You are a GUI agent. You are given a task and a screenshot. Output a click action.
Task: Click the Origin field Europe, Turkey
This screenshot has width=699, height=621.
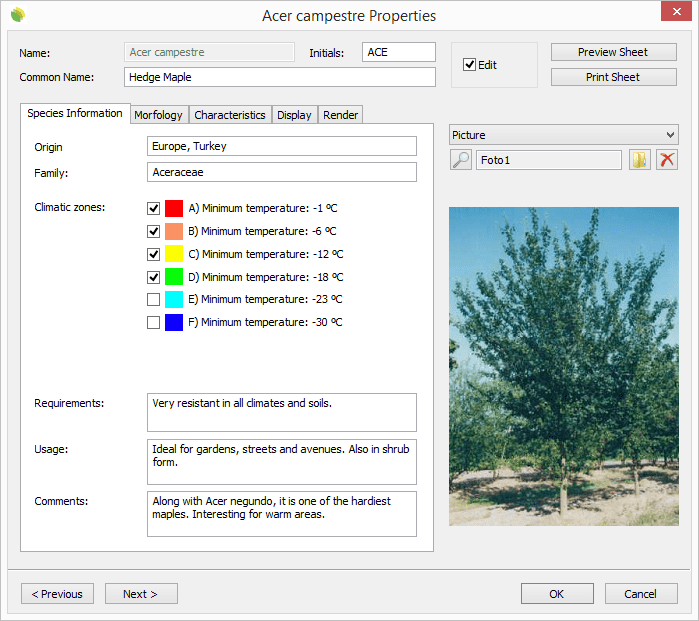282,146
